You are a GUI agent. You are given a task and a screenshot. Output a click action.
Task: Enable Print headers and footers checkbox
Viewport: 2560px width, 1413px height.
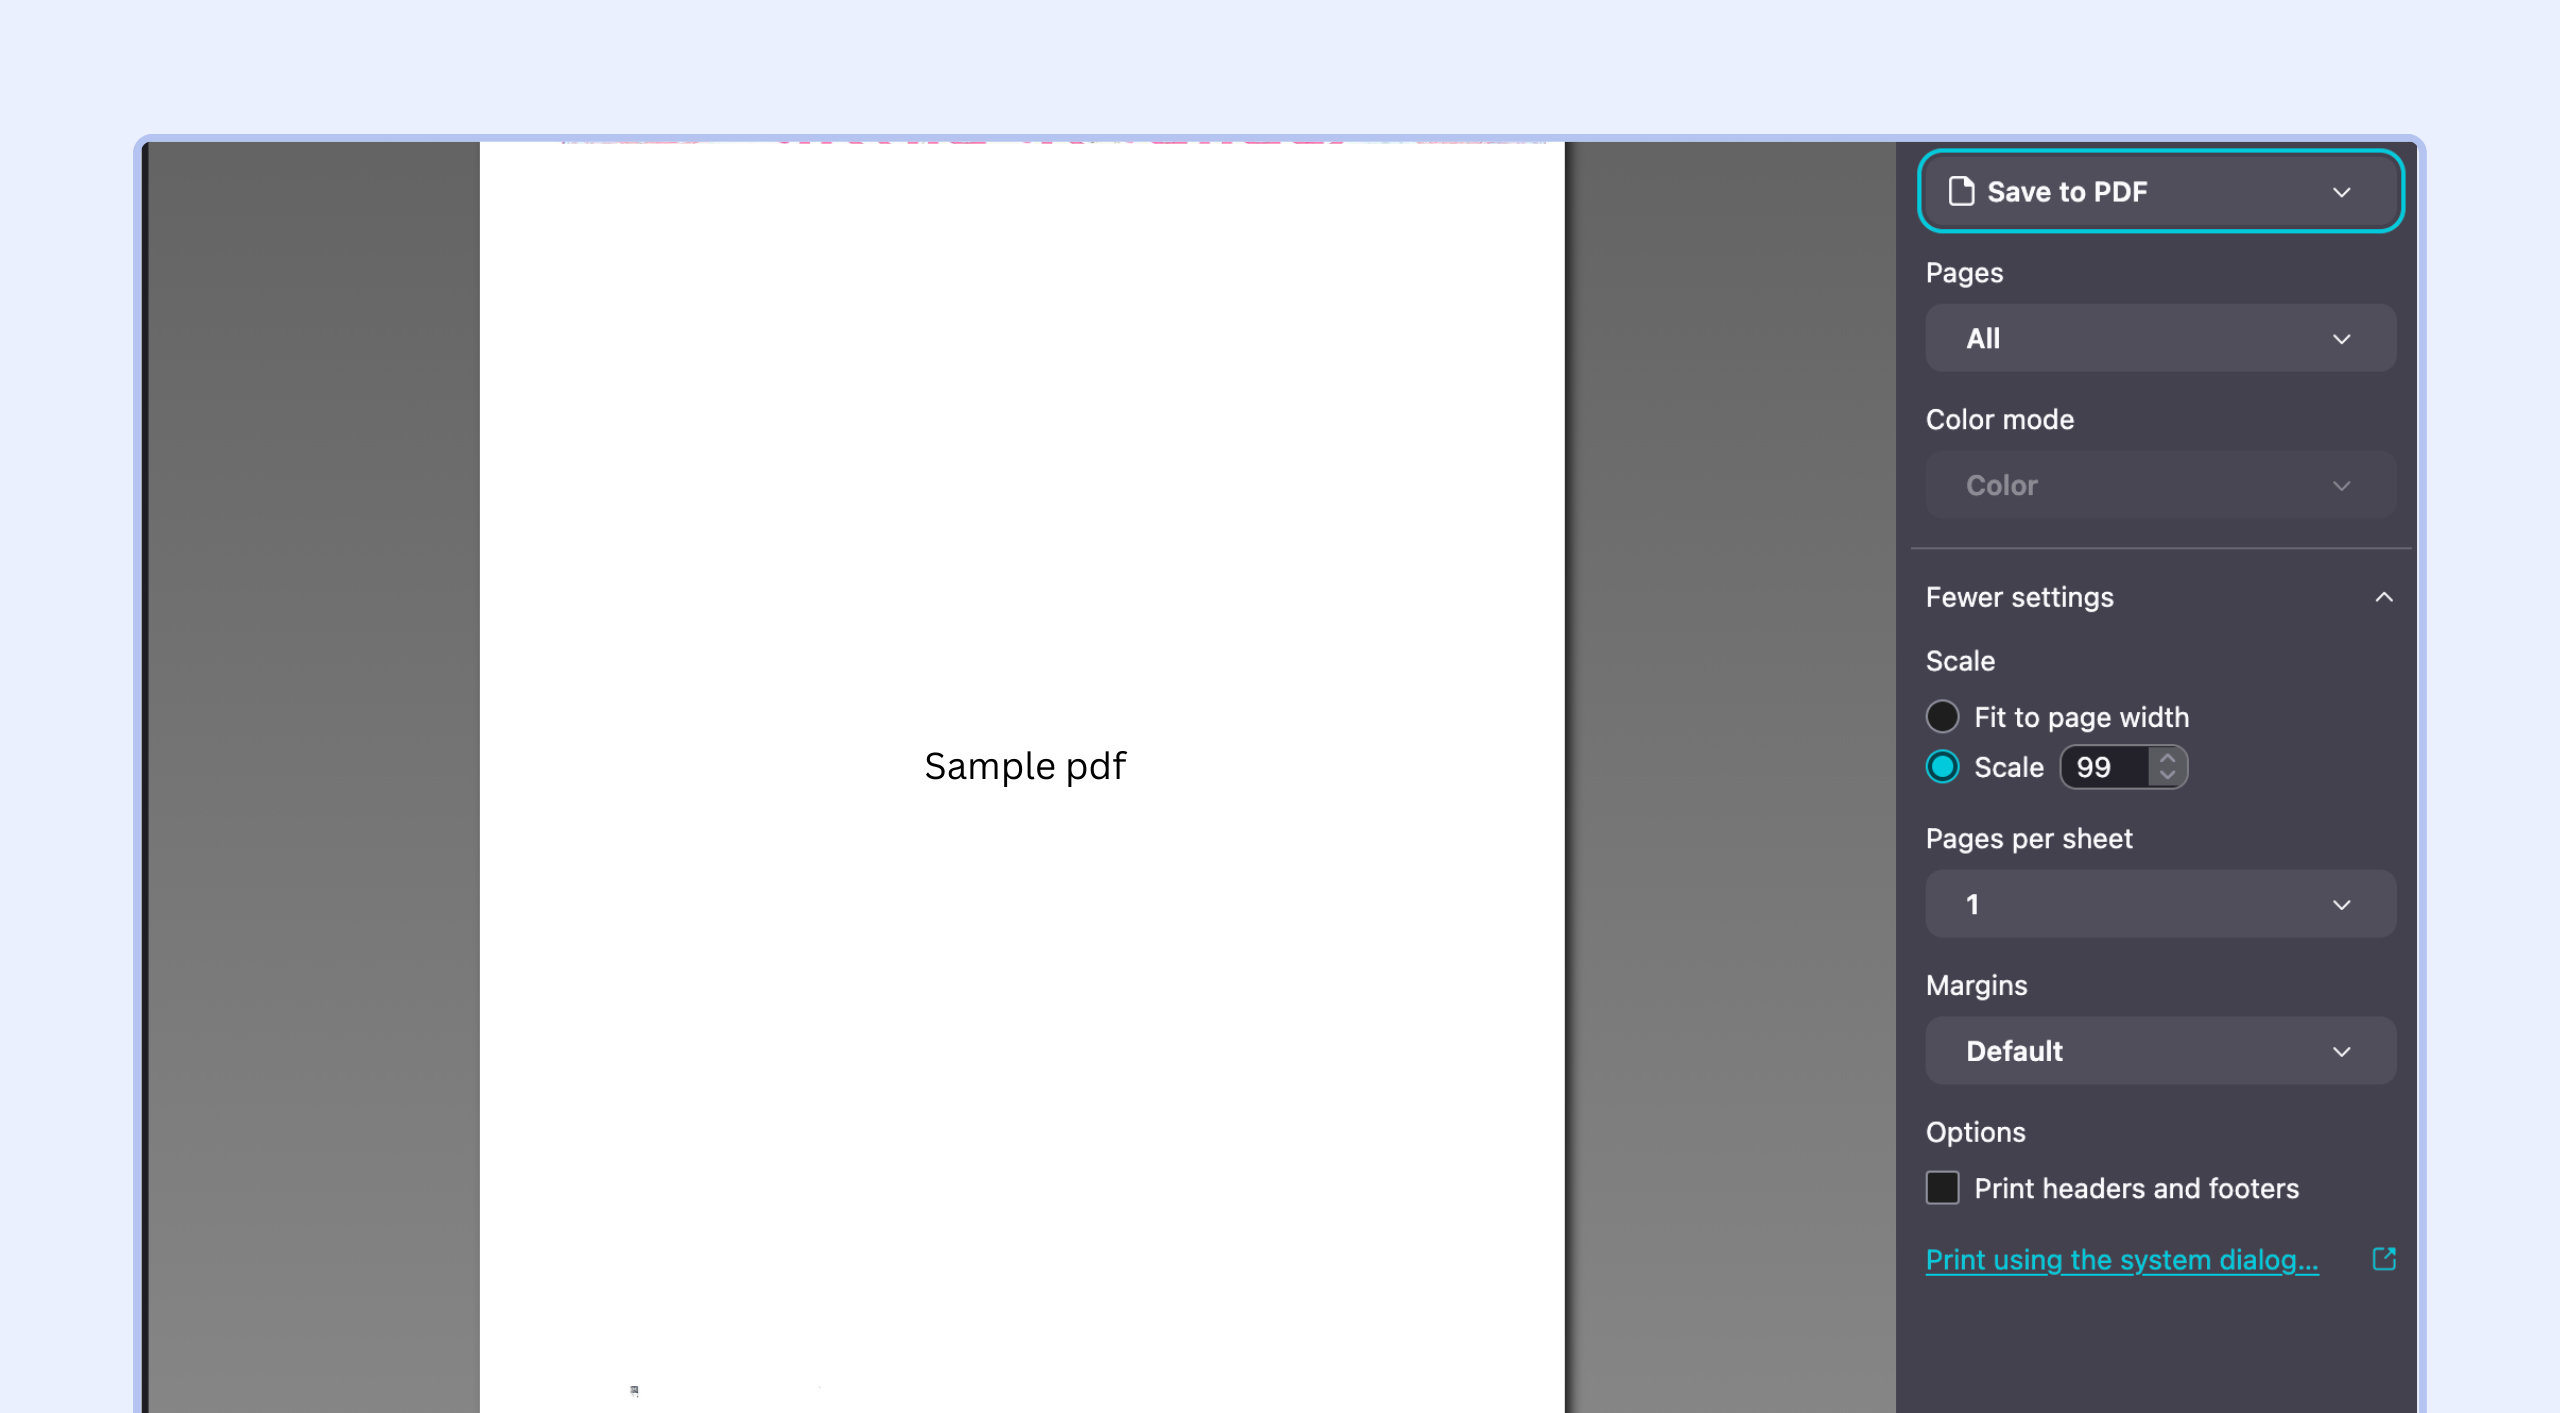click(x=1942, y=1188)
